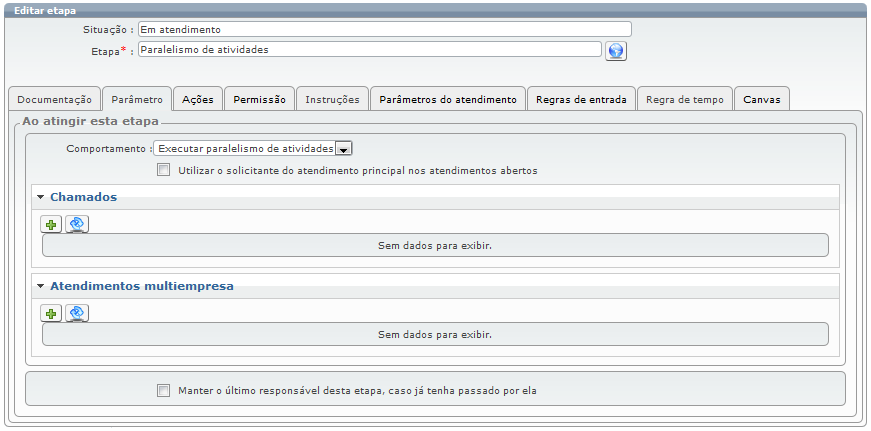Select the Permissão tab
The image size is (871, 431).
[259, 100]
